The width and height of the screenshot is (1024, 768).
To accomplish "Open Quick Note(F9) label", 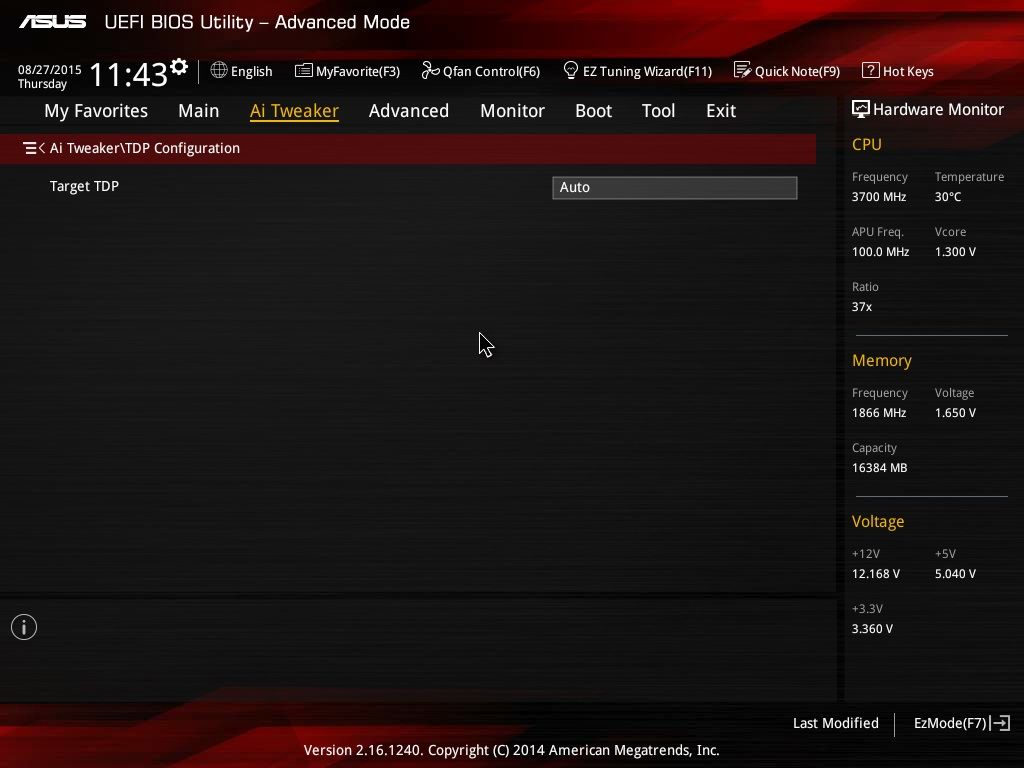I will tap(797, 71).
